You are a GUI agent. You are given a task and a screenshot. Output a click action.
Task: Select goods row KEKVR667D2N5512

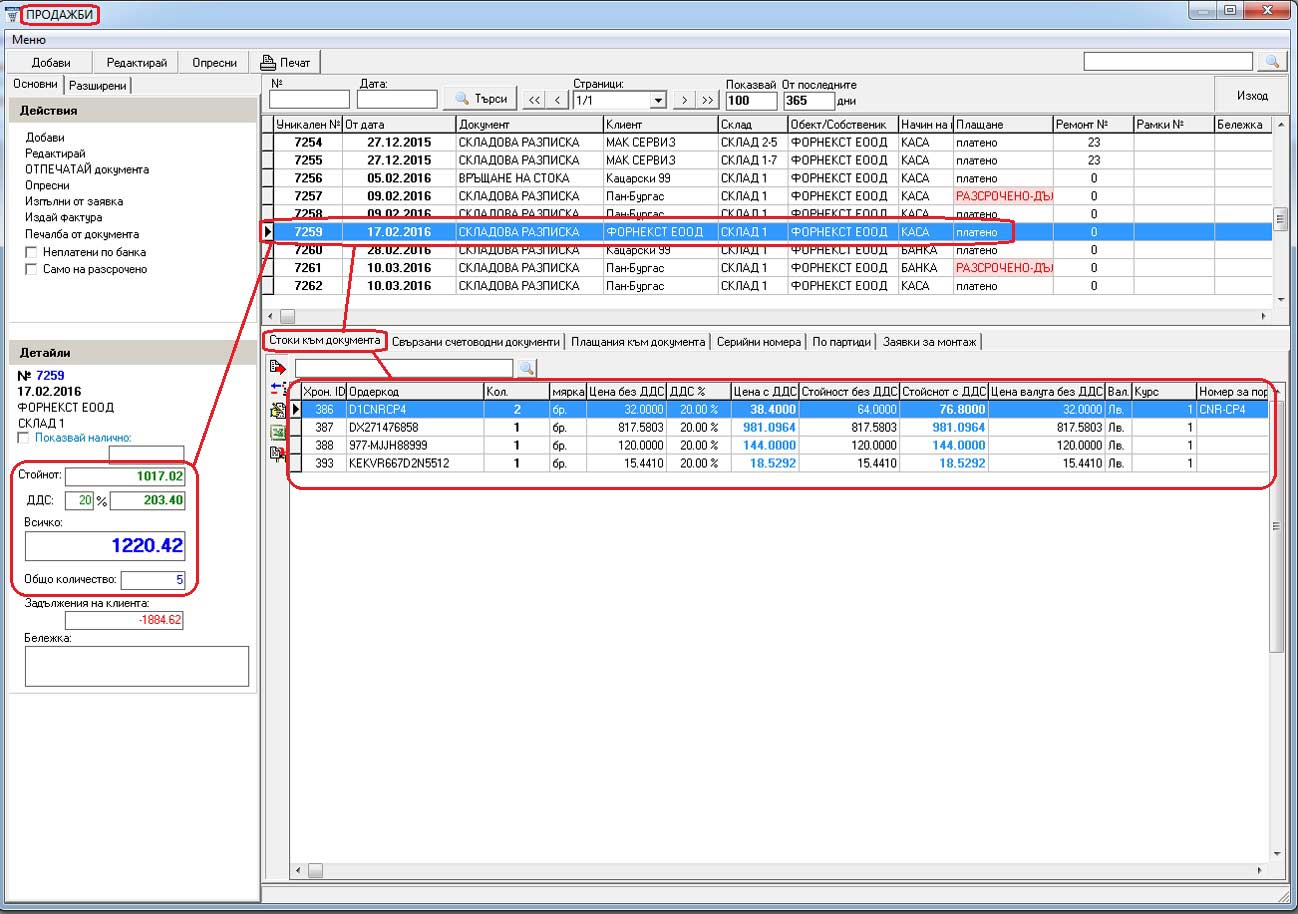[780, 463]
